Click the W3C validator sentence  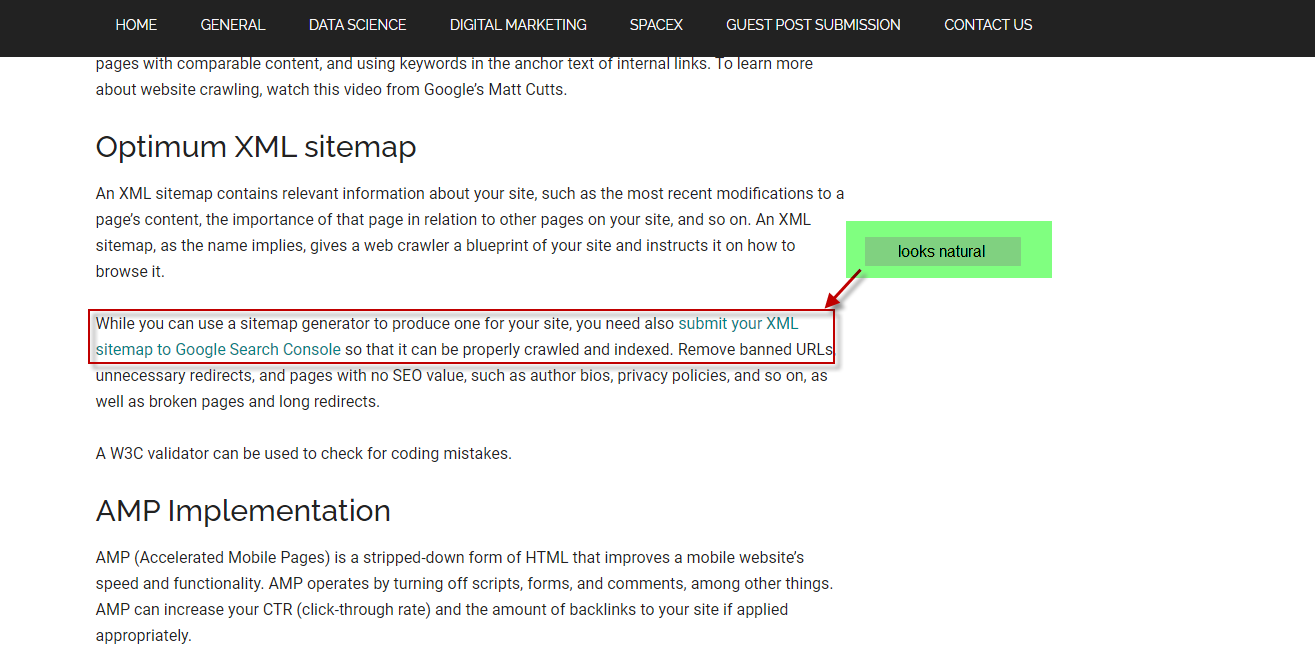coord(303,454)
